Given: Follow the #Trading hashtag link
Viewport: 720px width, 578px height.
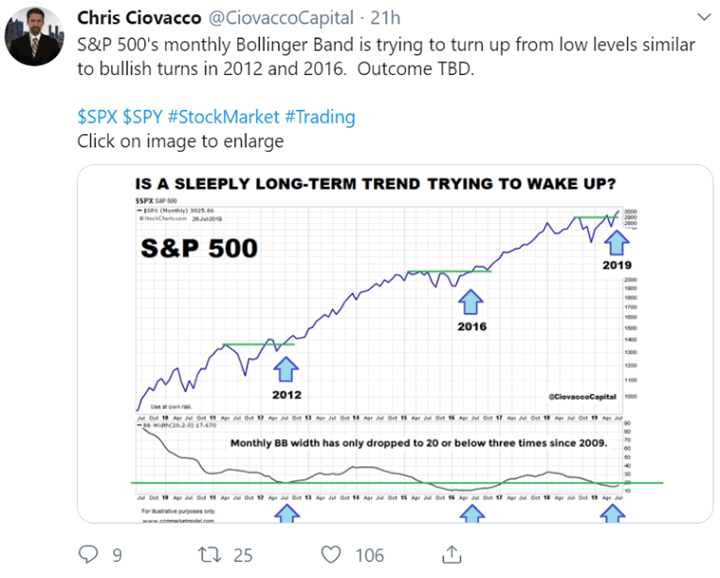Looking at the screenshot, I should point(320,117).
